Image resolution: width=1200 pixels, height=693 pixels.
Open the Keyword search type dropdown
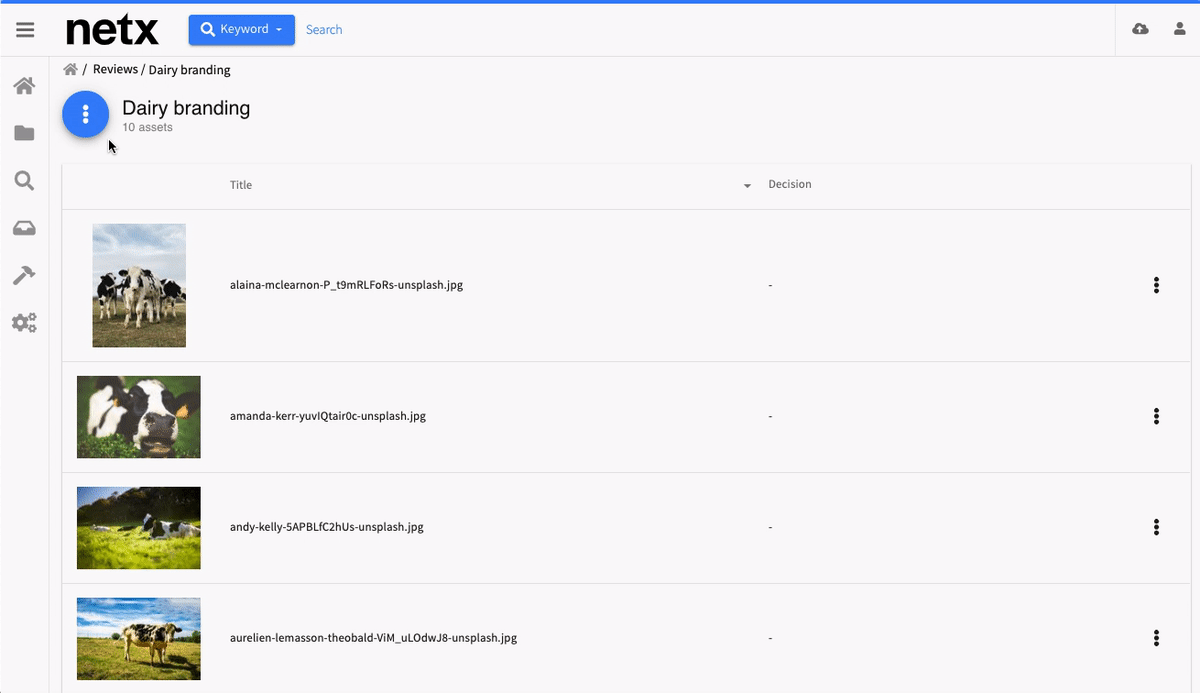[x=241, y=30]
